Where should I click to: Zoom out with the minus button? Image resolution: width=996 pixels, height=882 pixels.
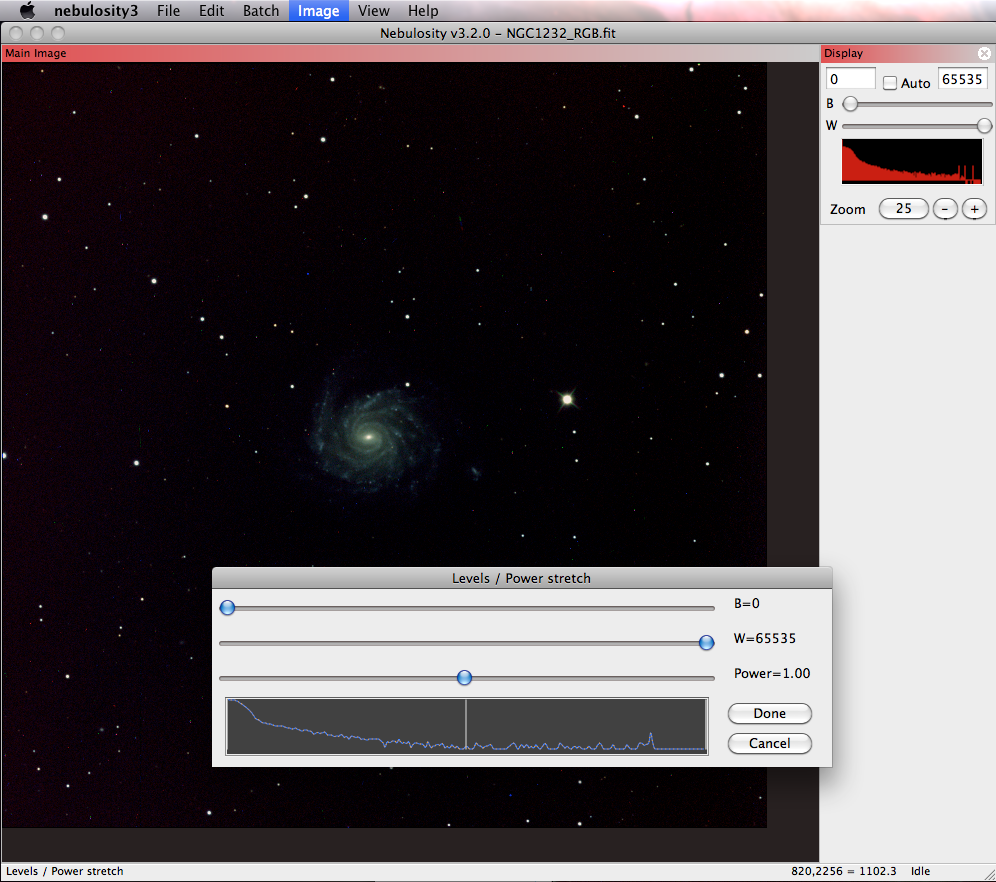point(945,209)
